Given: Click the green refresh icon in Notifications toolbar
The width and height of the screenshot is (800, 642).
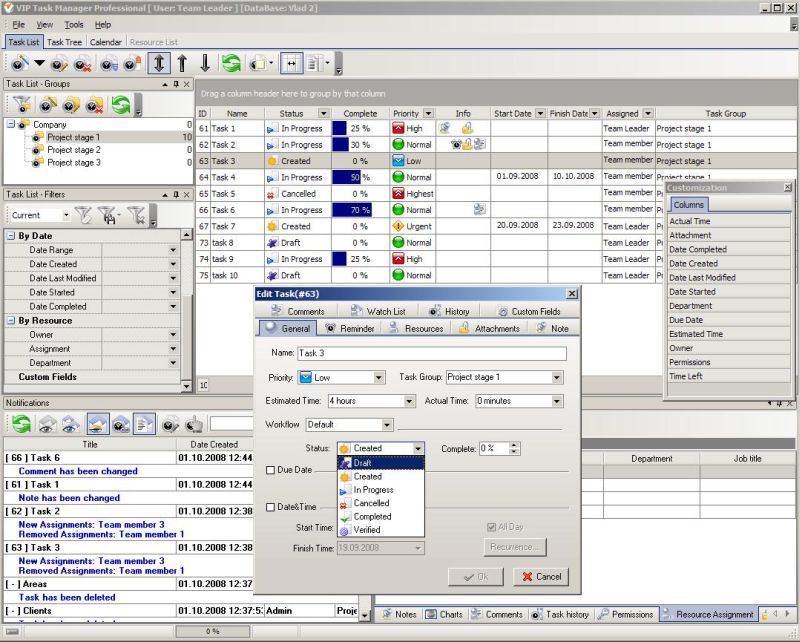Looking at the screenshot, I should coord(21,424).
